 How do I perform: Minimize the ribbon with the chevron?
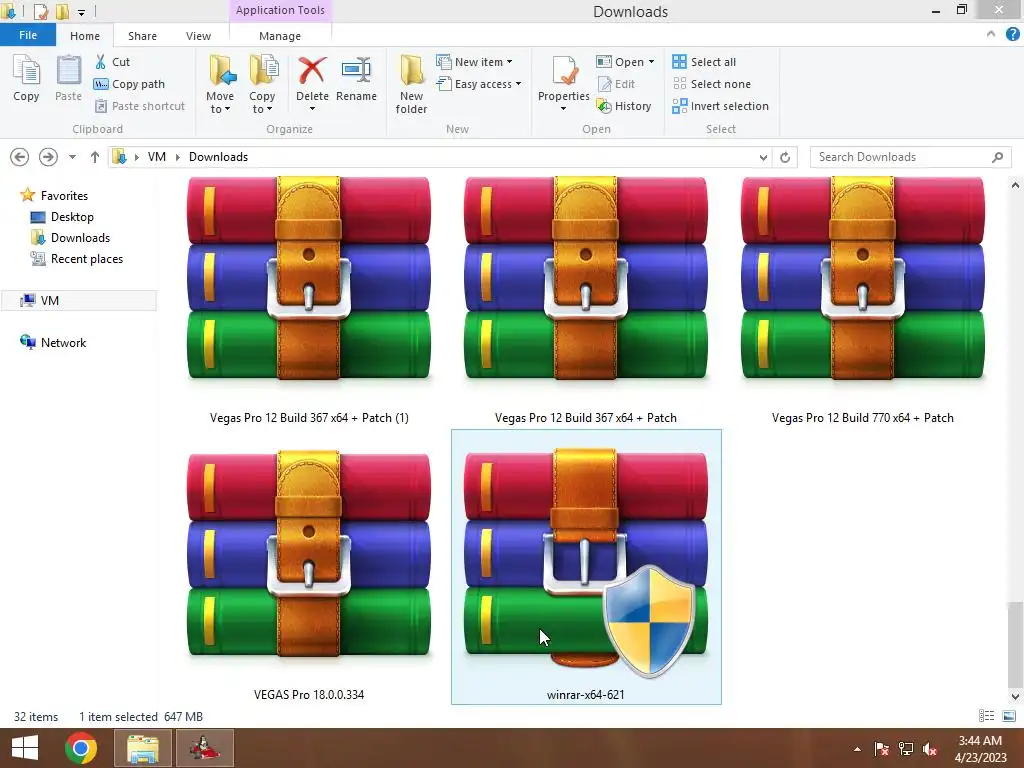coord(991,34)
